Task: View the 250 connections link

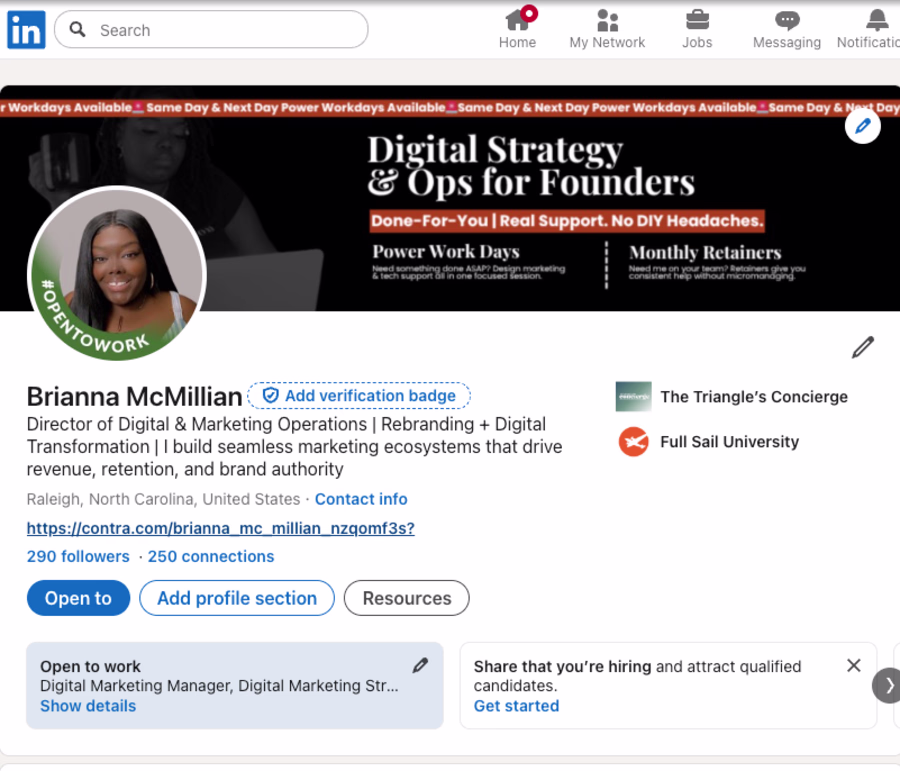Action: coord(211,556)
